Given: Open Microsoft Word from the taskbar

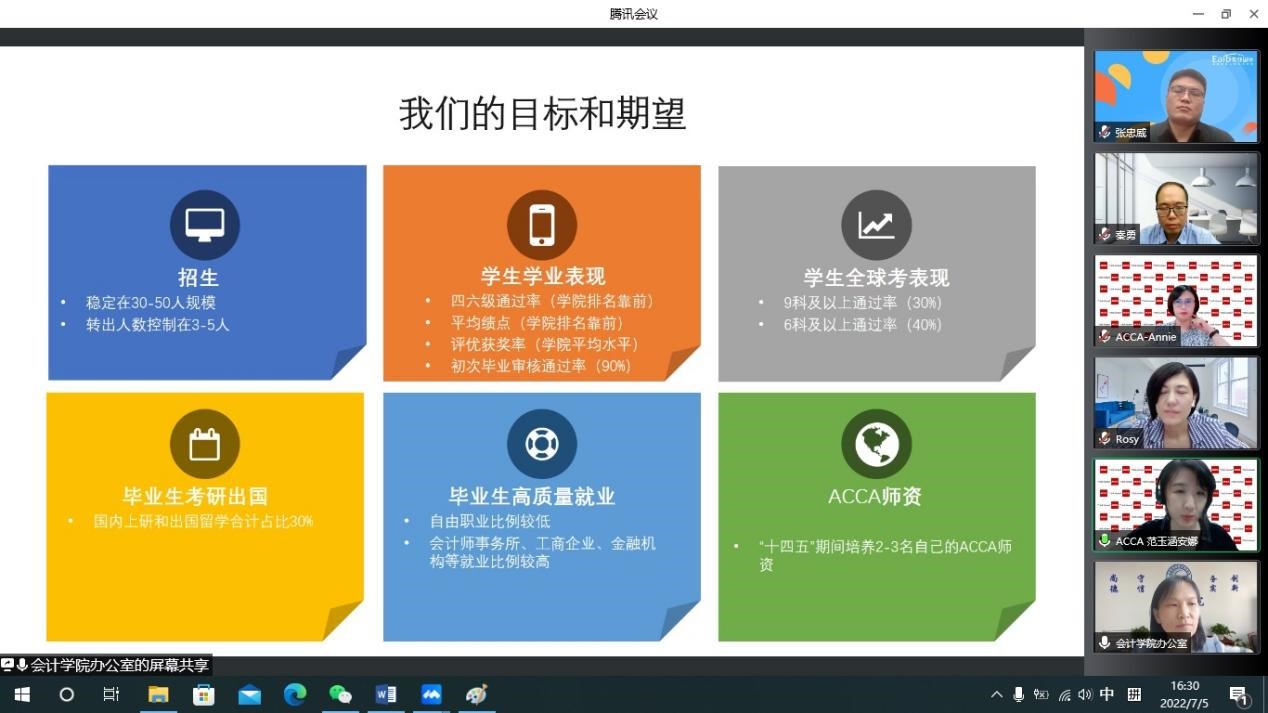Looking at the screenshot, I should (386, 694).
